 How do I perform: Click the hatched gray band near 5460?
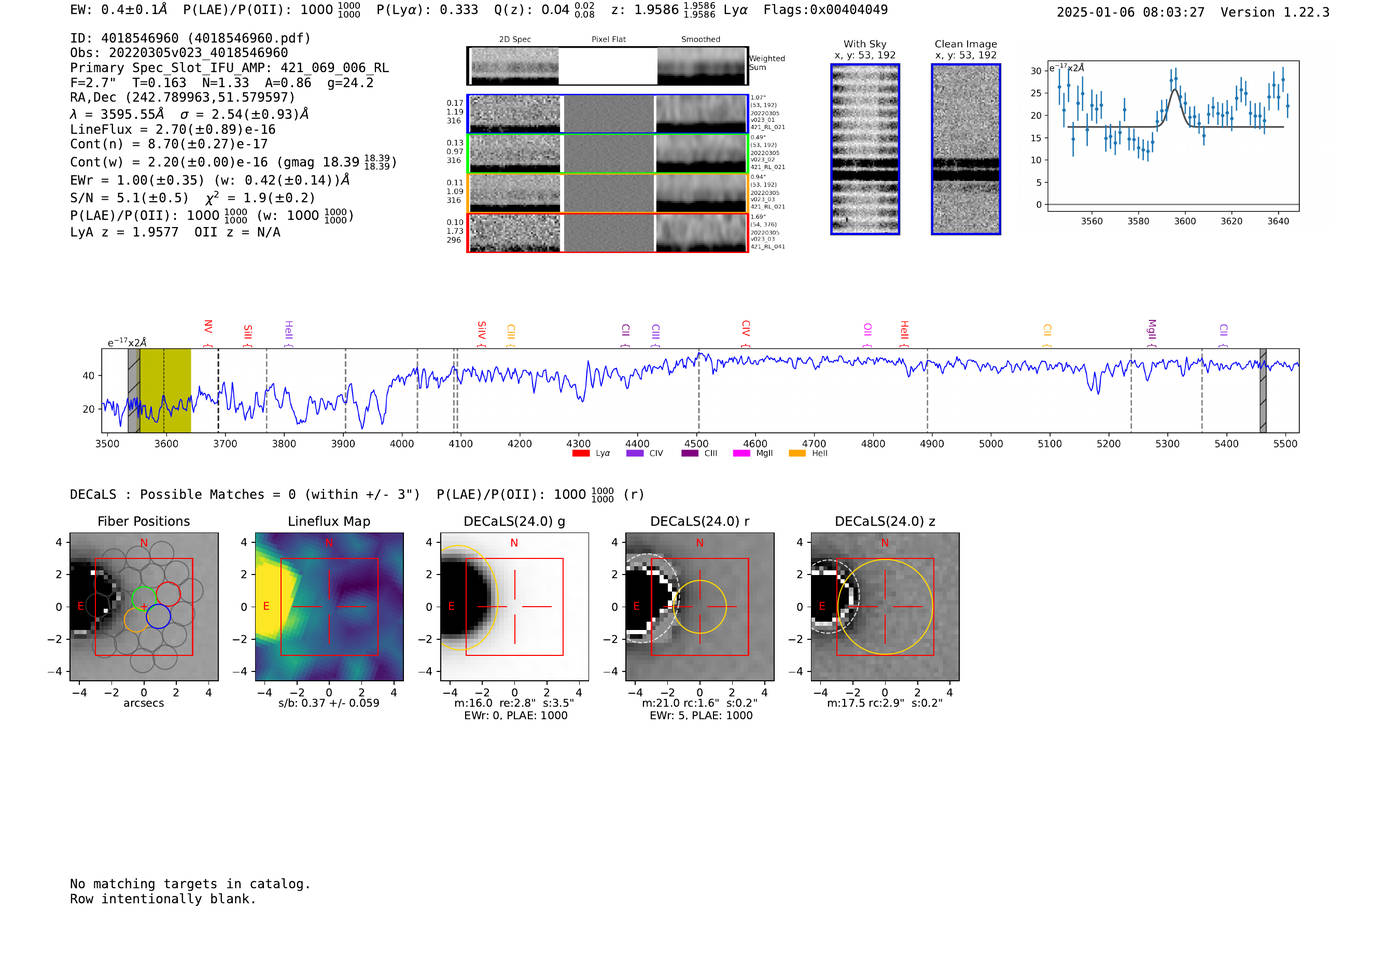[1263, 390]
